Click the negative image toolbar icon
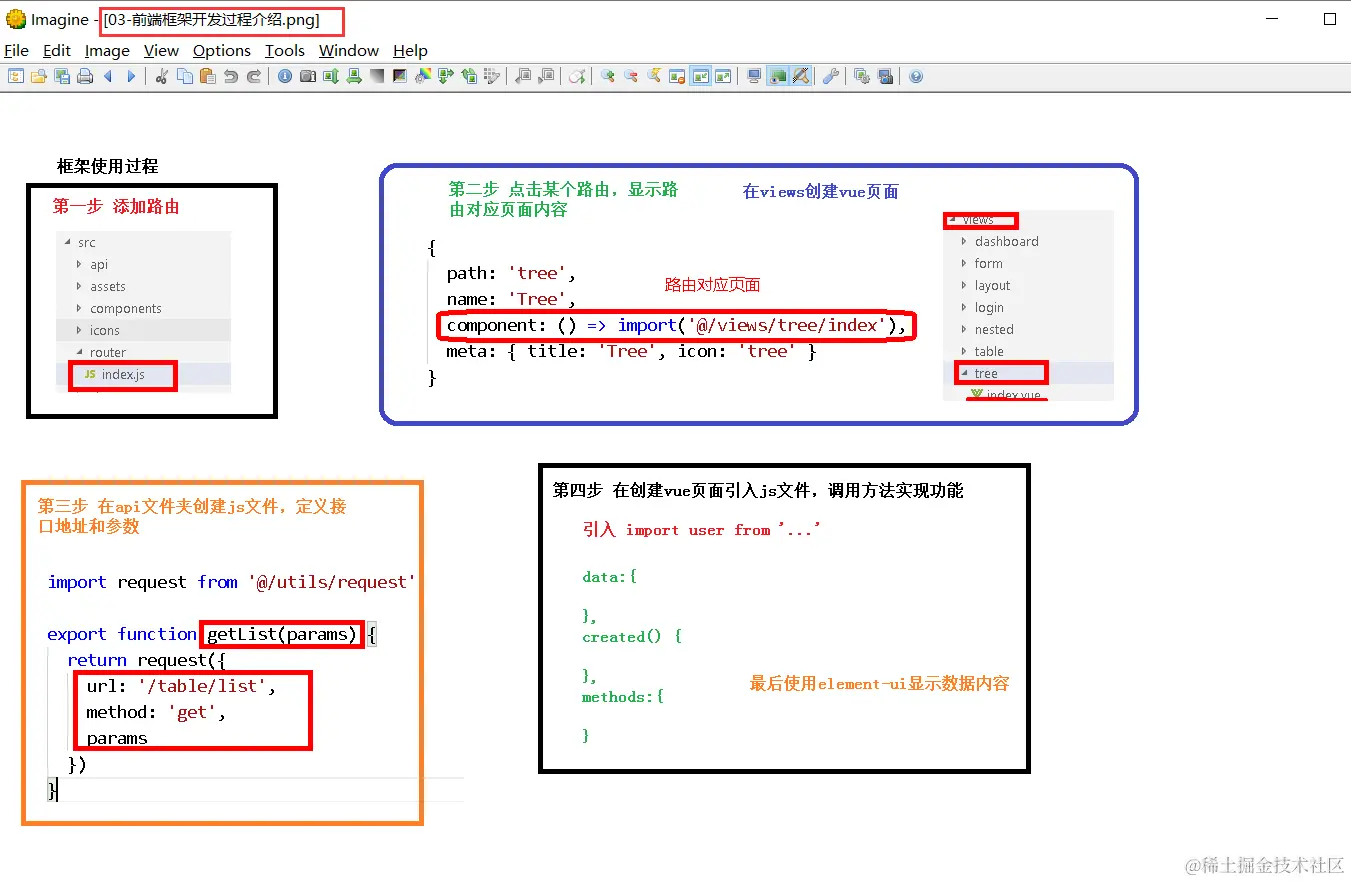 click(x=400, y=76)
